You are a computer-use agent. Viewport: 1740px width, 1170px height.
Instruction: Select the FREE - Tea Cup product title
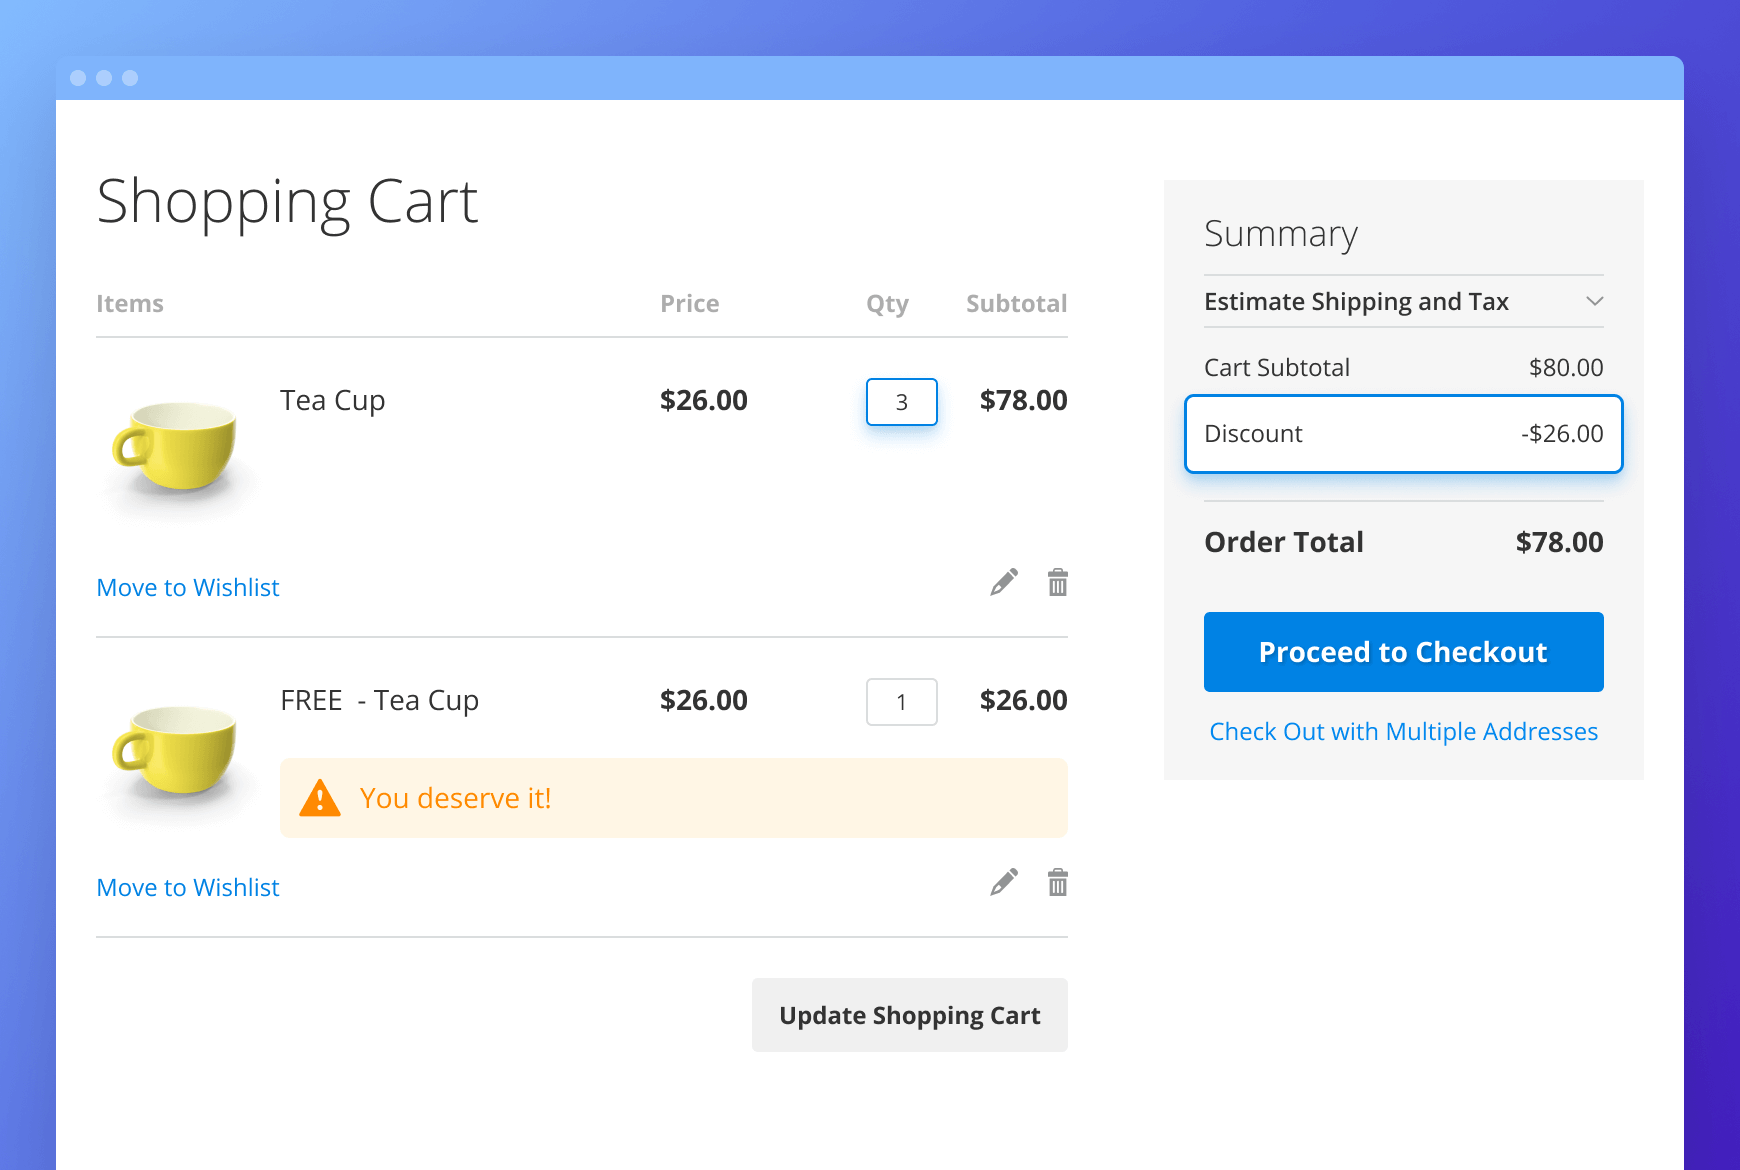tap(379, 700)
